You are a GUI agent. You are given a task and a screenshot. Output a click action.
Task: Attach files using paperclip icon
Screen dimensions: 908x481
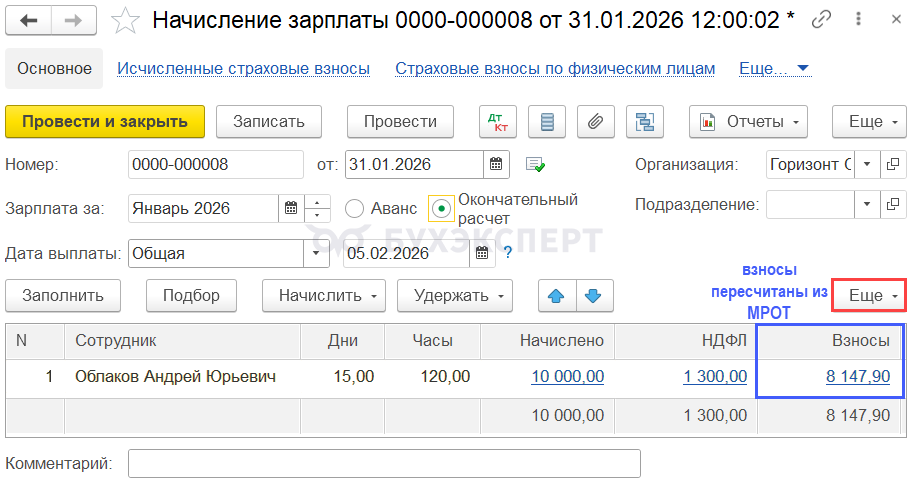[595, 122]
